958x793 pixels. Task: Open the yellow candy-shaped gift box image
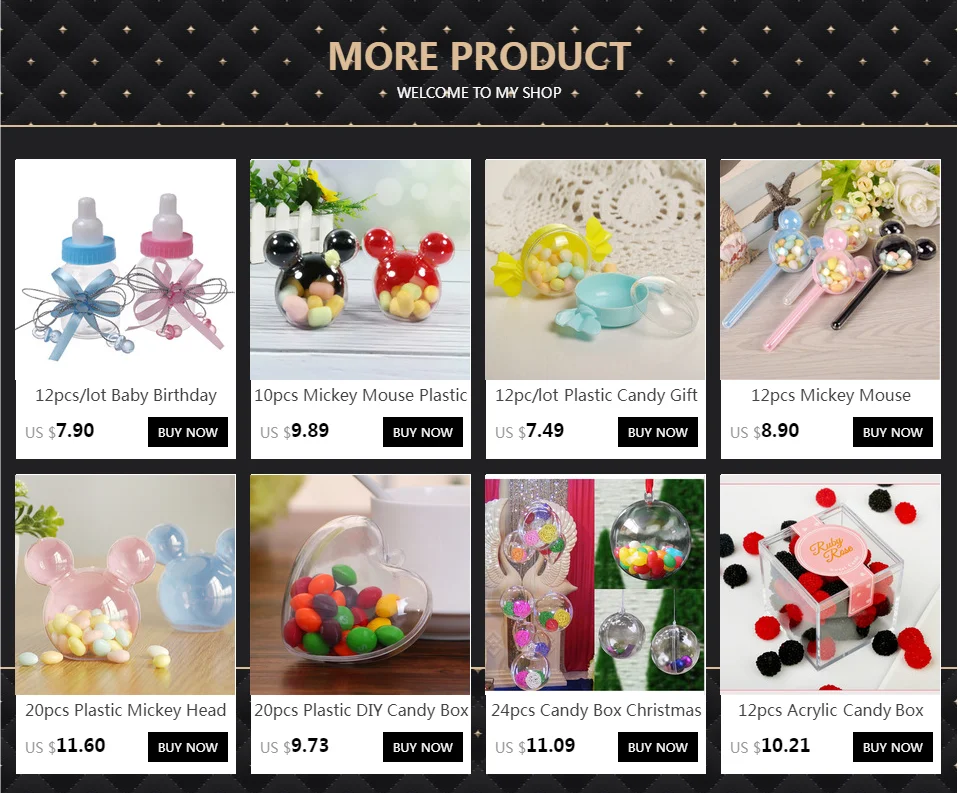pos(596,269)
